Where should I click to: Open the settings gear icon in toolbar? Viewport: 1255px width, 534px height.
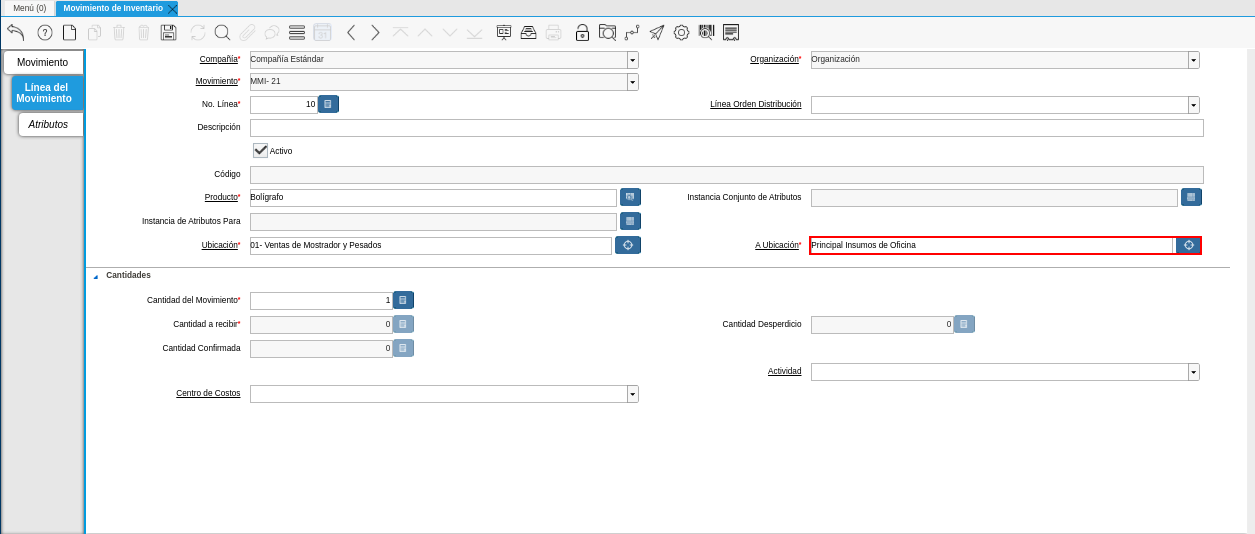pyautogui.click(x=681, y=32)
